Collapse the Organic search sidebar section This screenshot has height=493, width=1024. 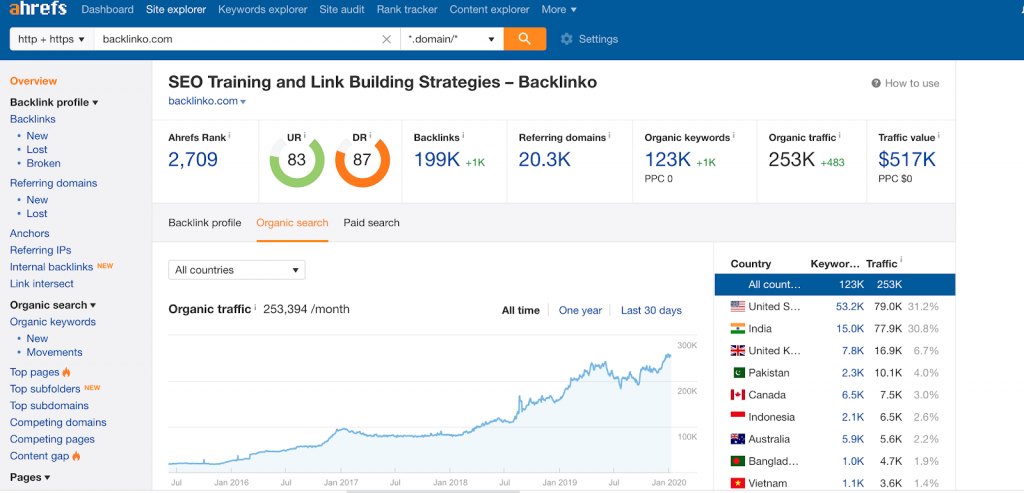point(53,305)
